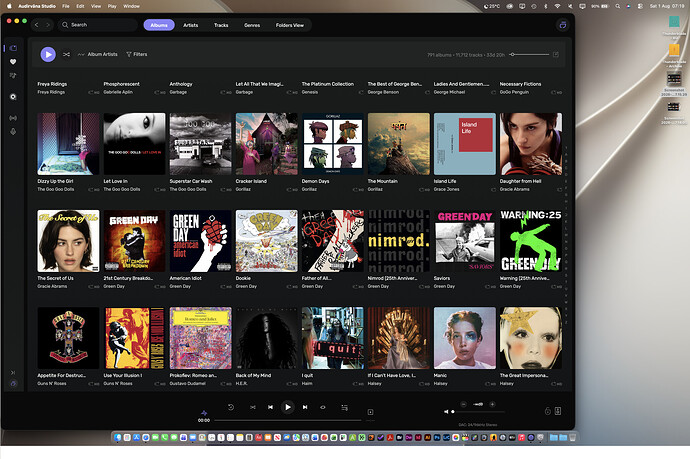Open the remote control icon in player bar
Screen dimensions: 690x459
coord(547,411)
